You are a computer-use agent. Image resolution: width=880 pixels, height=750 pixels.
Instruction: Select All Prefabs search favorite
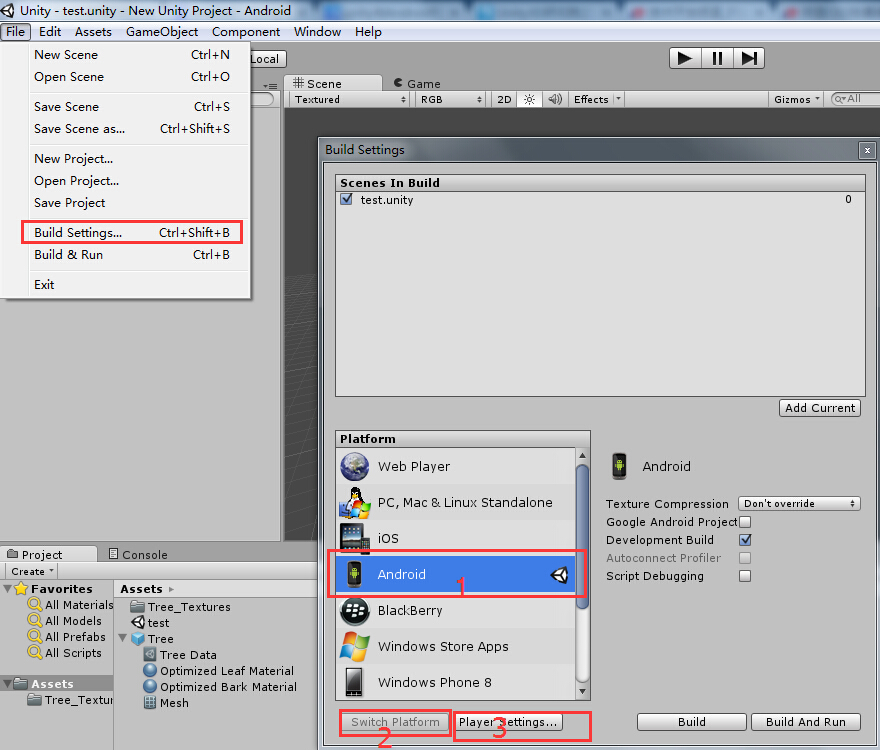(67, 637)
